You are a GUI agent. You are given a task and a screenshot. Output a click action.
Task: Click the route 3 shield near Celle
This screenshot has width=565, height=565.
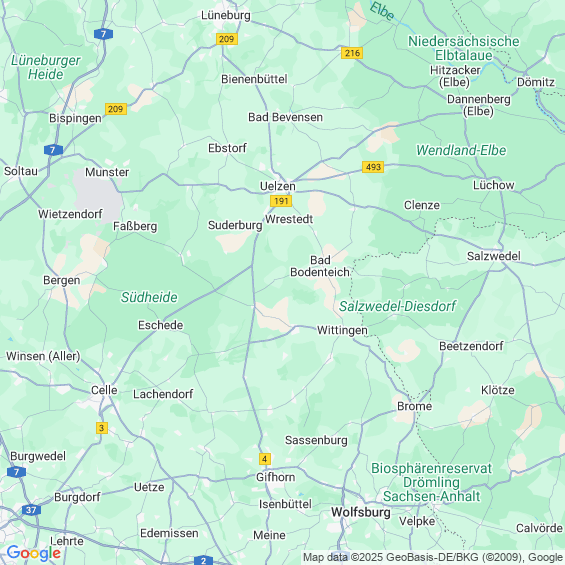(x=102, y=428)
